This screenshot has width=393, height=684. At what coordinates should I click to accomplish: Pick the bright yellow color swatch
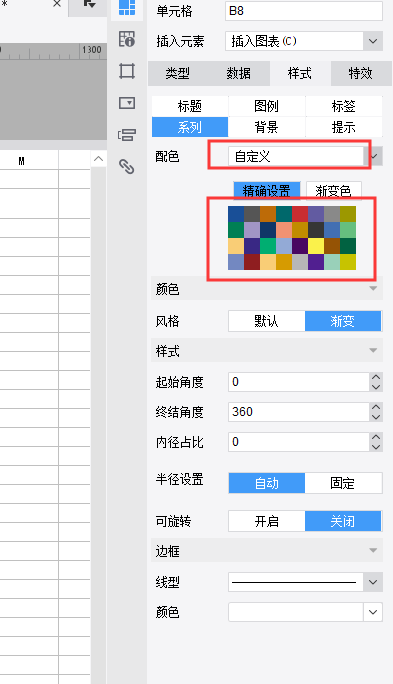(316, 246)
